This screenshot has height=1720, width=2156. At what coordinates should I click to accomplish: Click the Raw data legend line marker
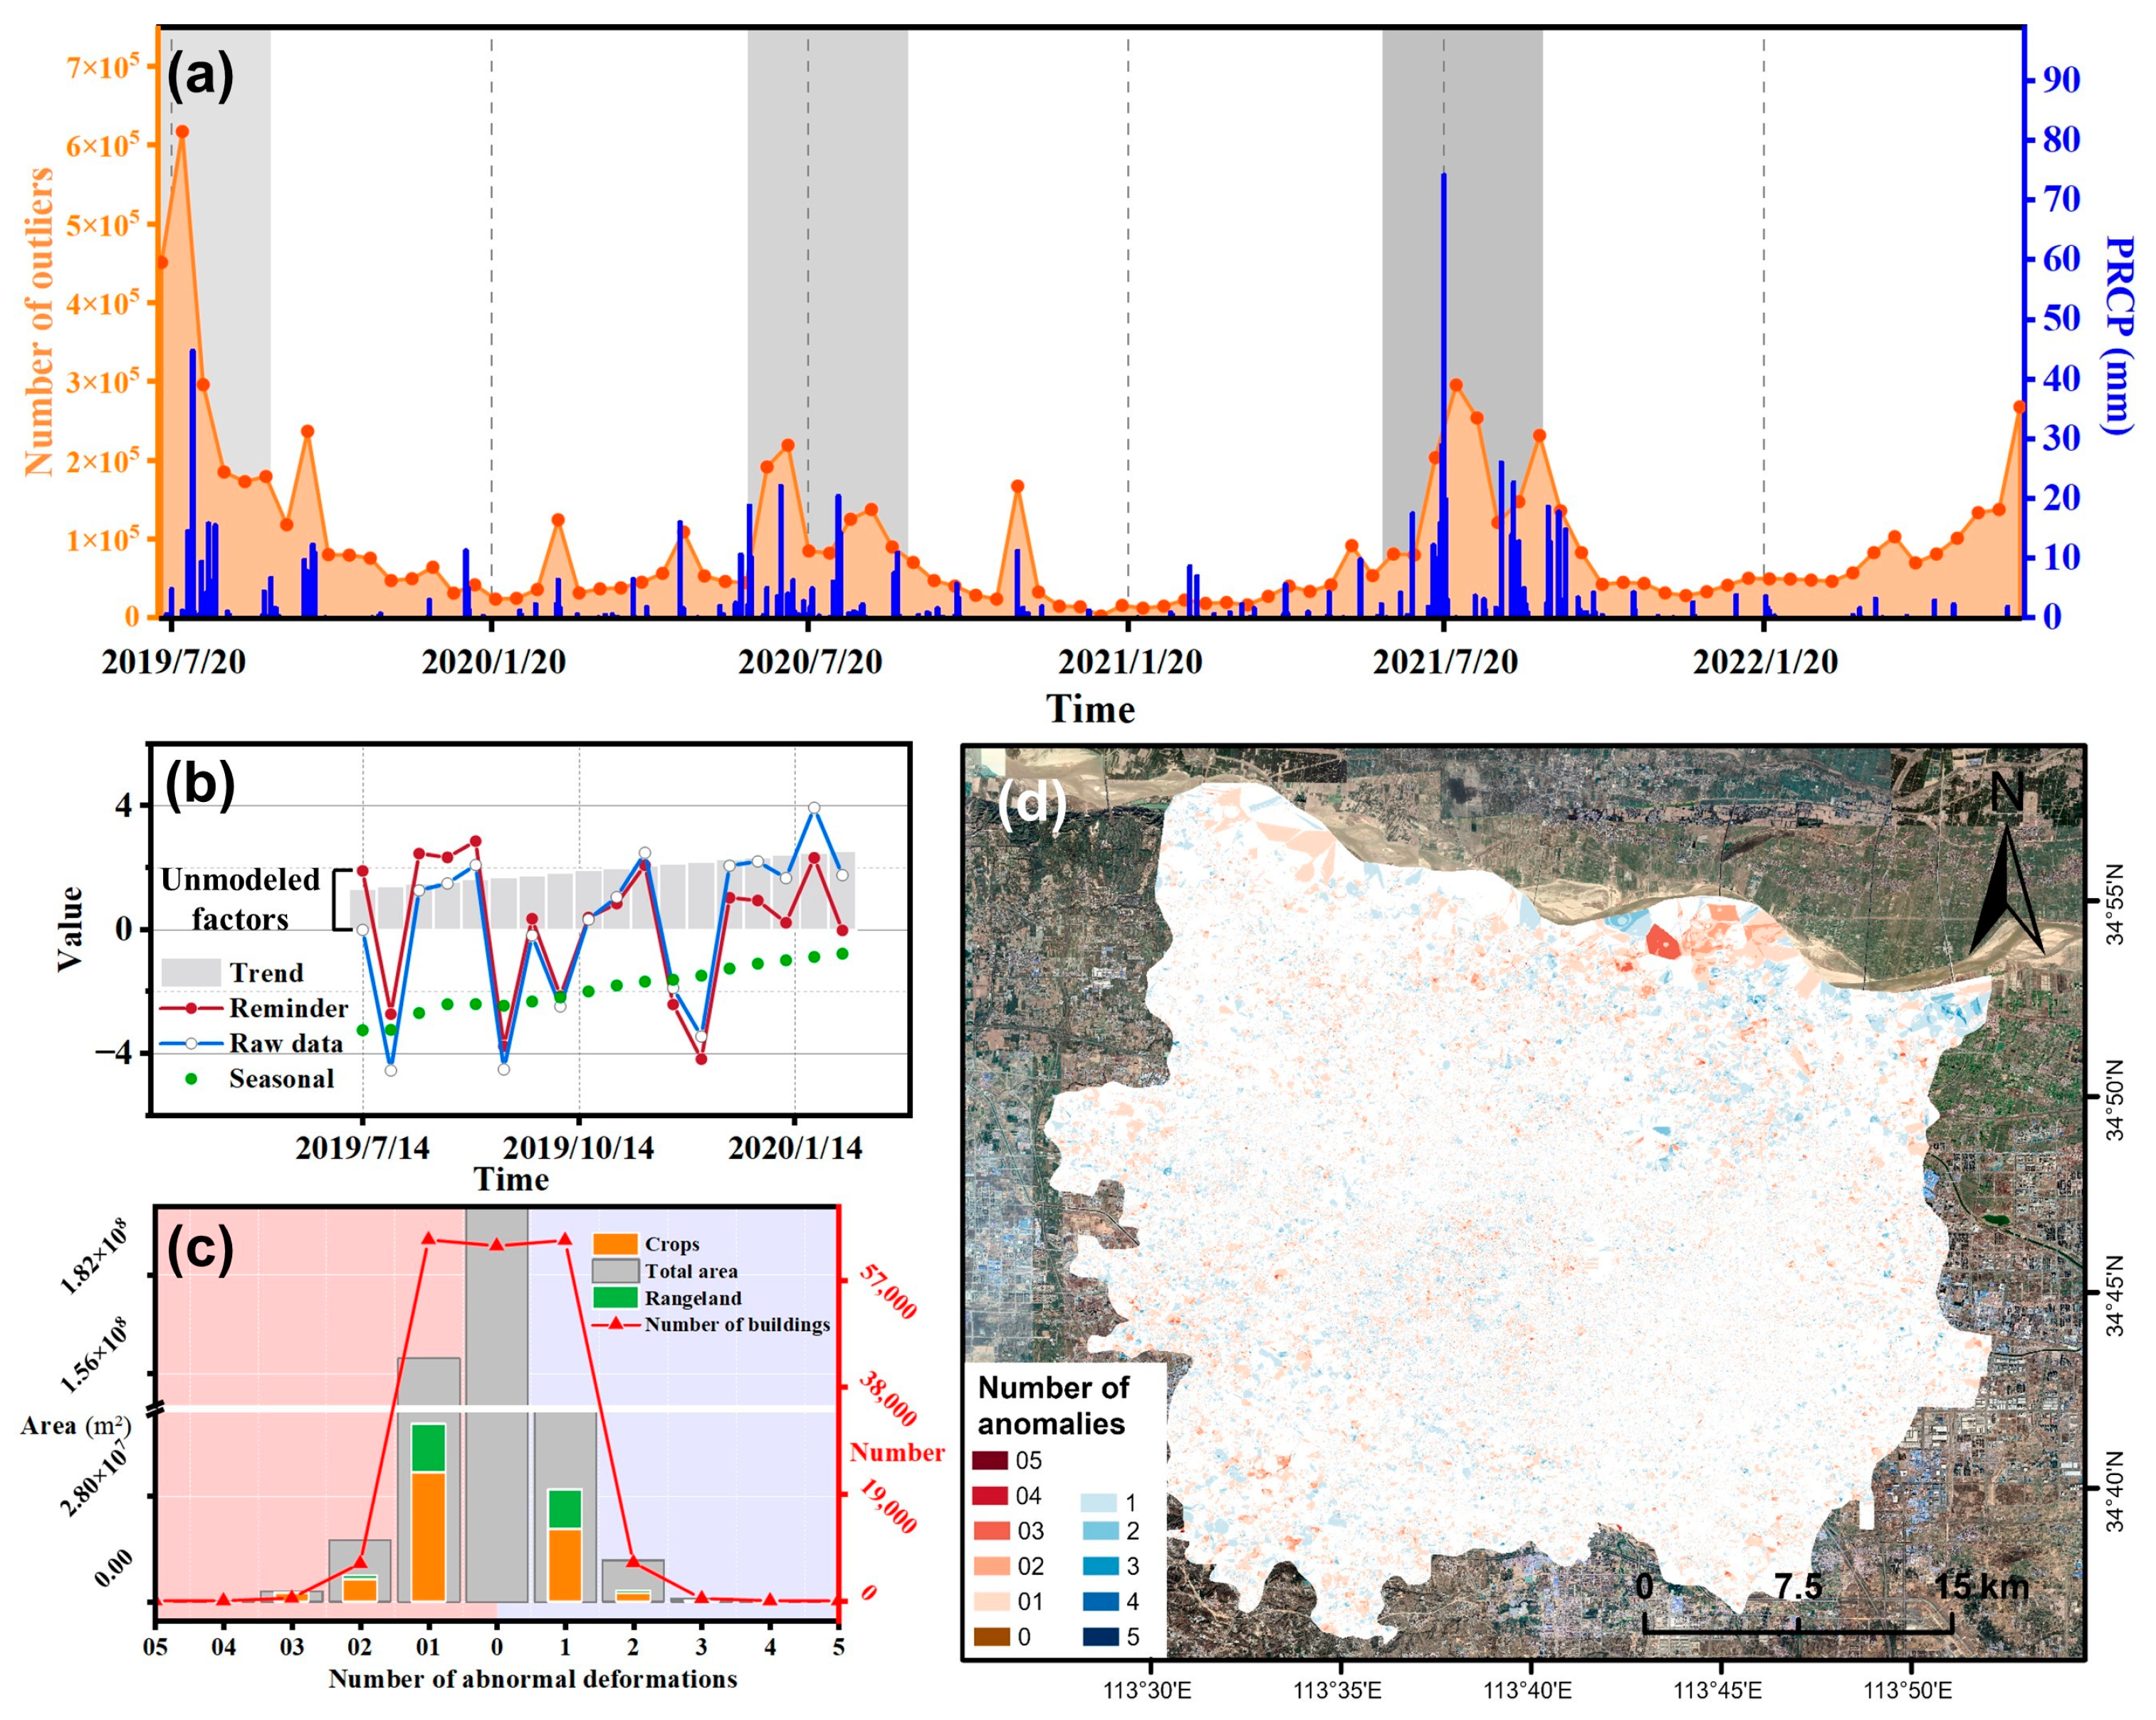pyautogui.click(x=191, y=1043)
